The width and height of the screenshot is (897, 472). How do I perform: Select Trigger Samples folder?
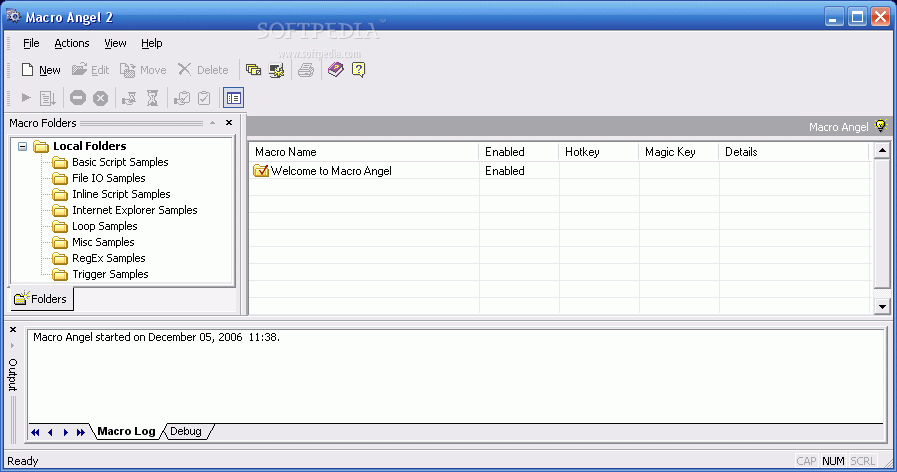click(x=110, y=274)
